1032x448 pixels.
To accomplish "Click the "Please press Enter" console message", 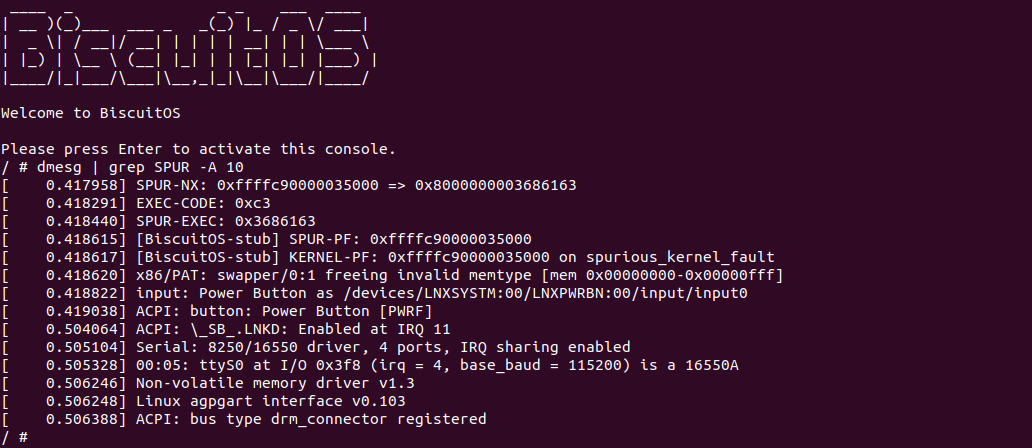I will [199, 149].
